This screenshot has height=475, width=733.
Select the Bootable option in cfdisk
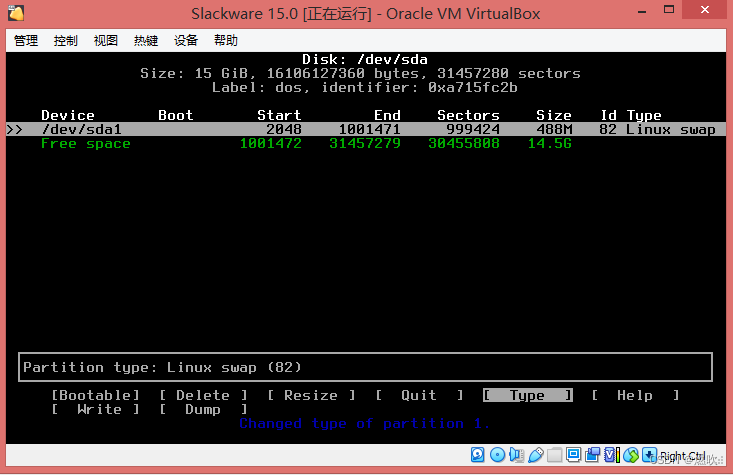tap(95, 396)
